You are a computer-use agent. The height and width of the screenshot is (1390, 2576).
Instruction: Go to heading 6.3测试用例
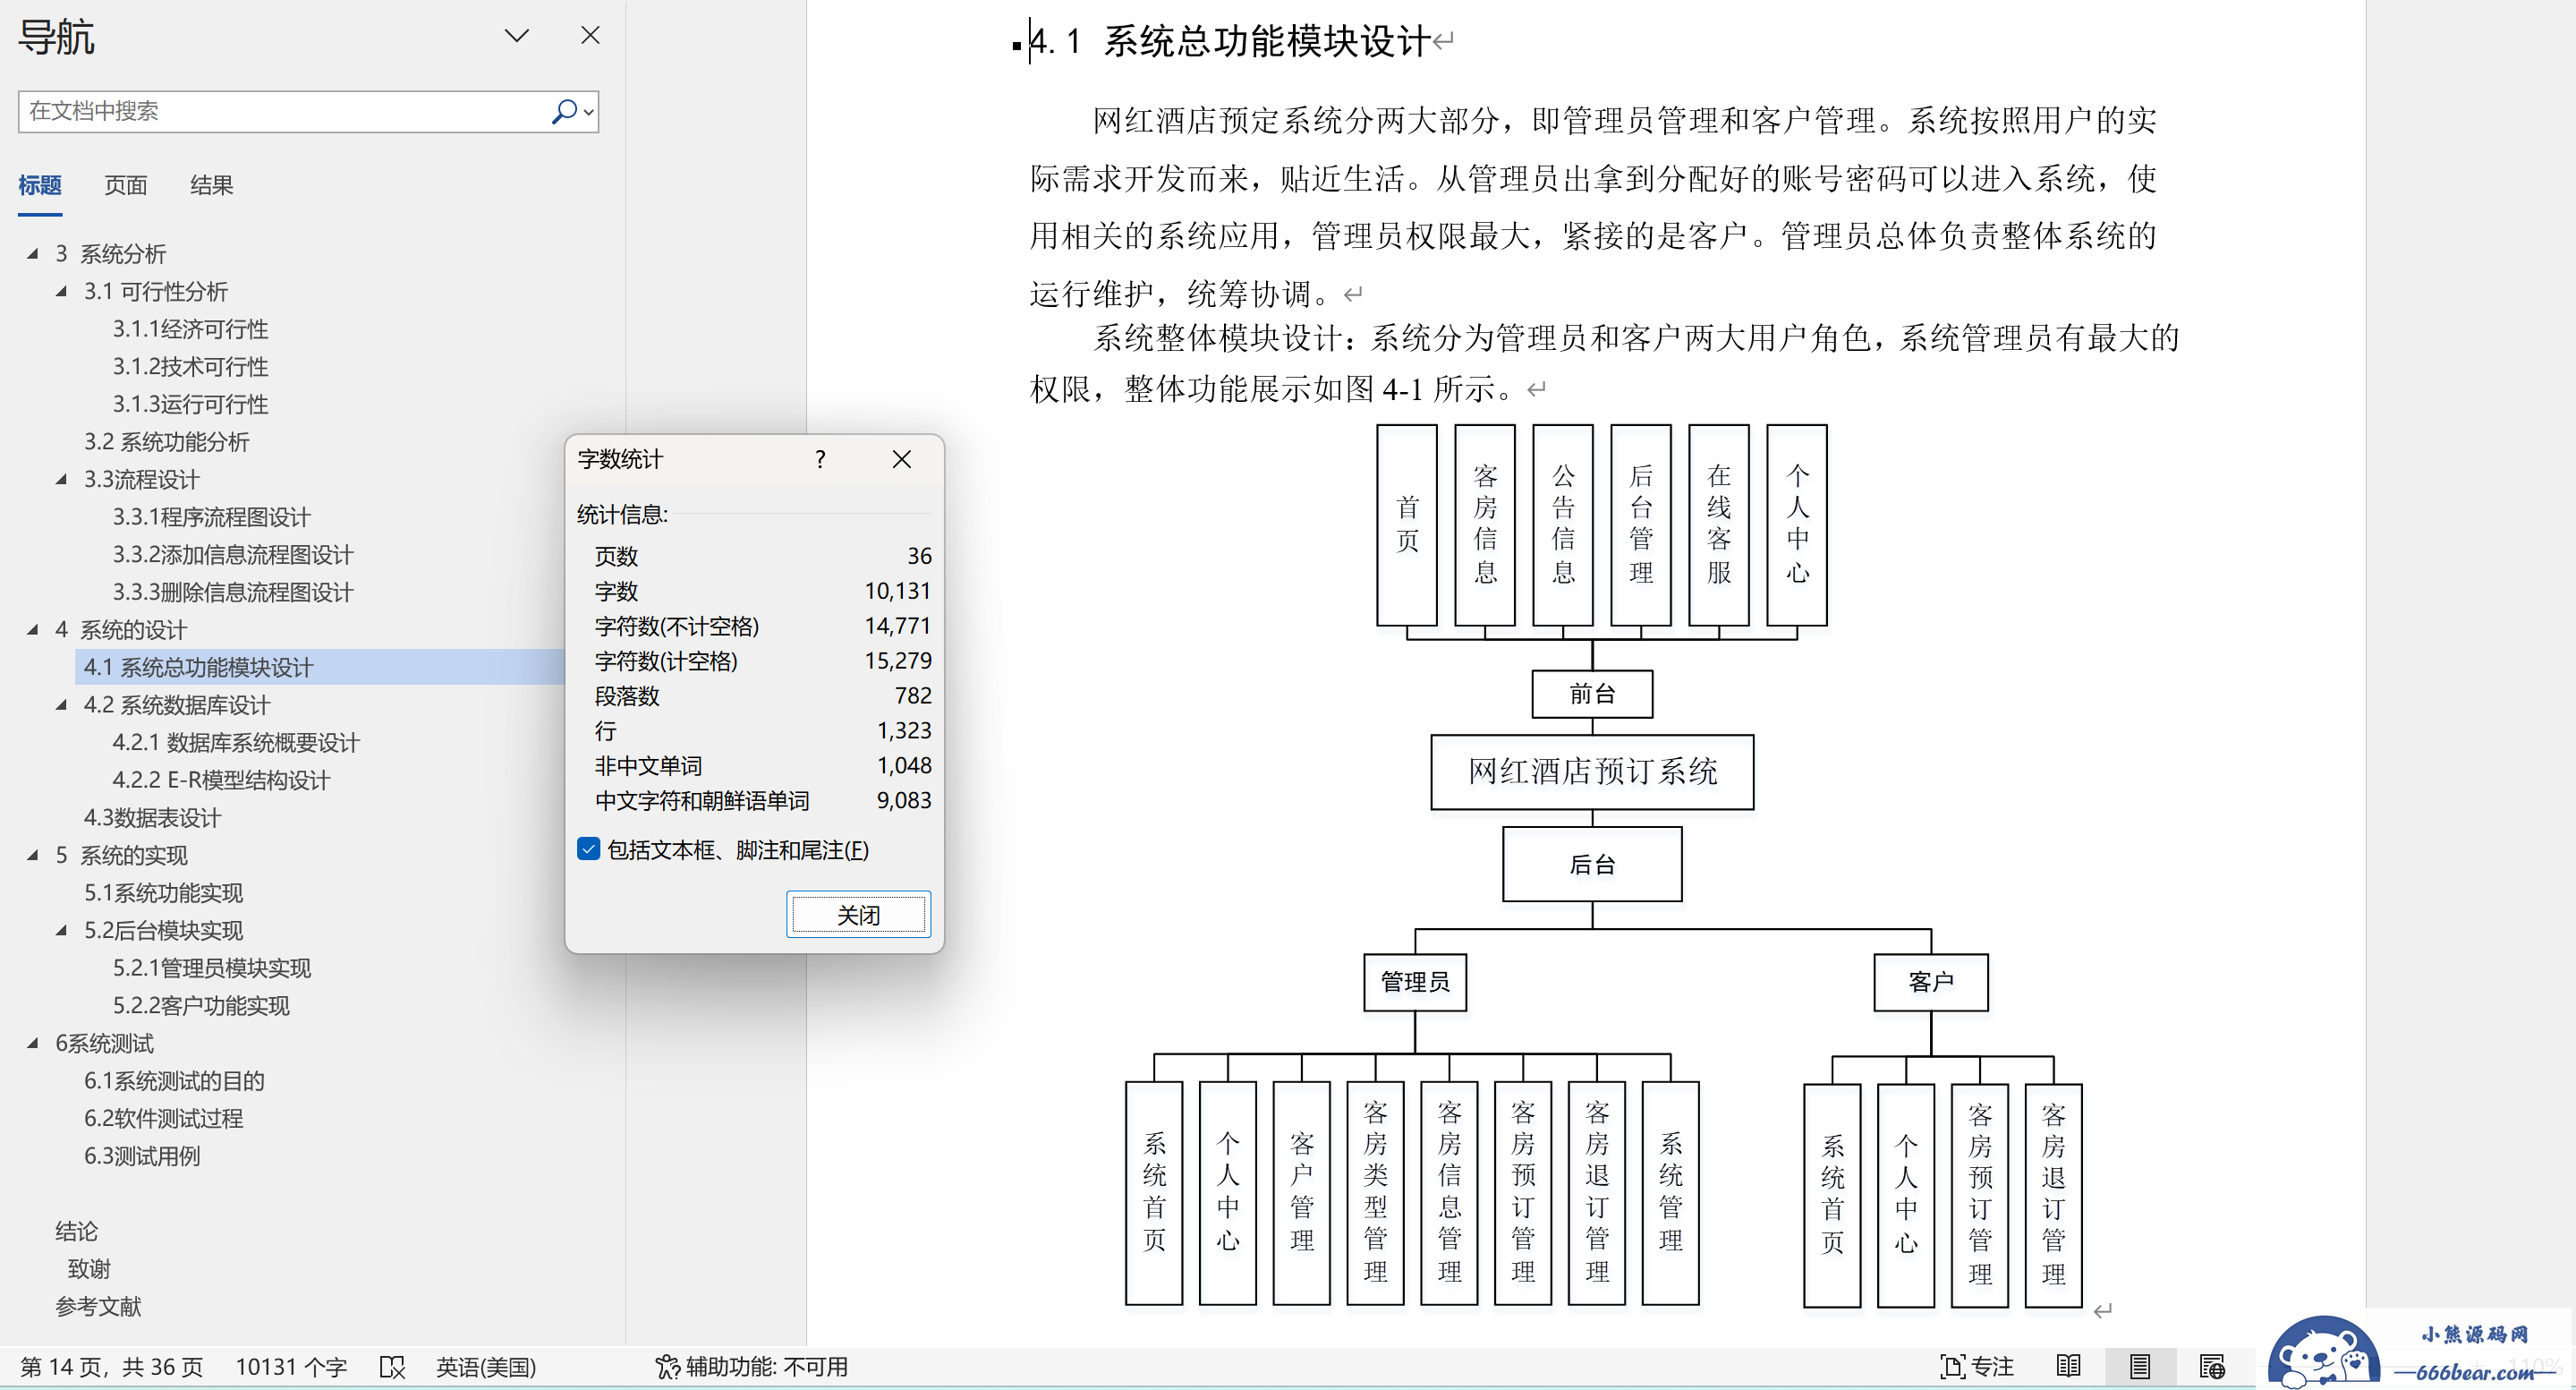point(142,1156)
